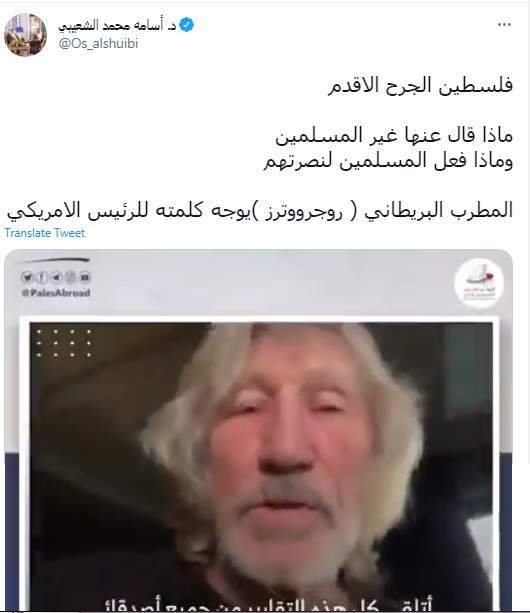Open the author's round profile avatar
Image resolution: width=530 pixels, height=613 pixels.
point(25,35)
